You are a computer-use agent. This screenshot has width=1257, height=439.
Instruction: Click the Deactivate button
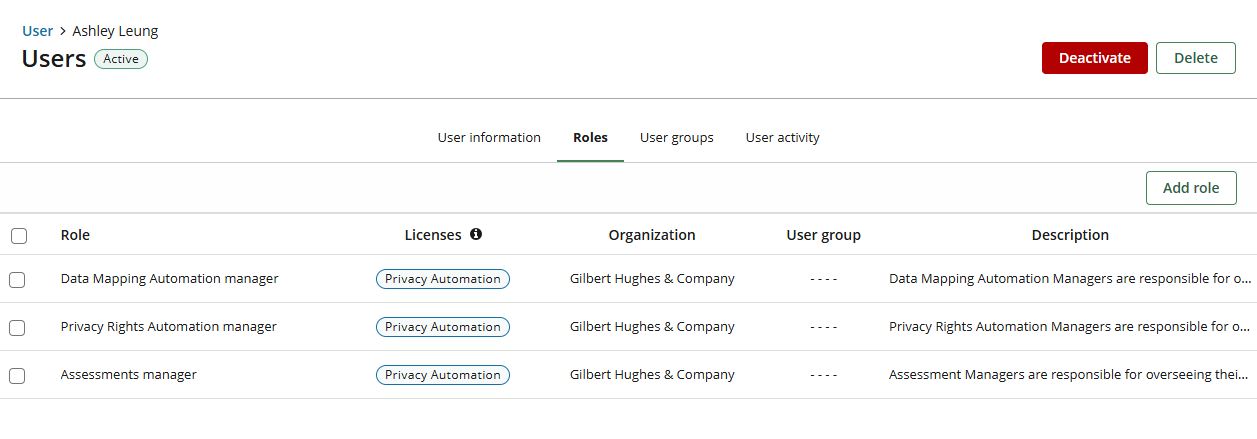[1095, 58]
